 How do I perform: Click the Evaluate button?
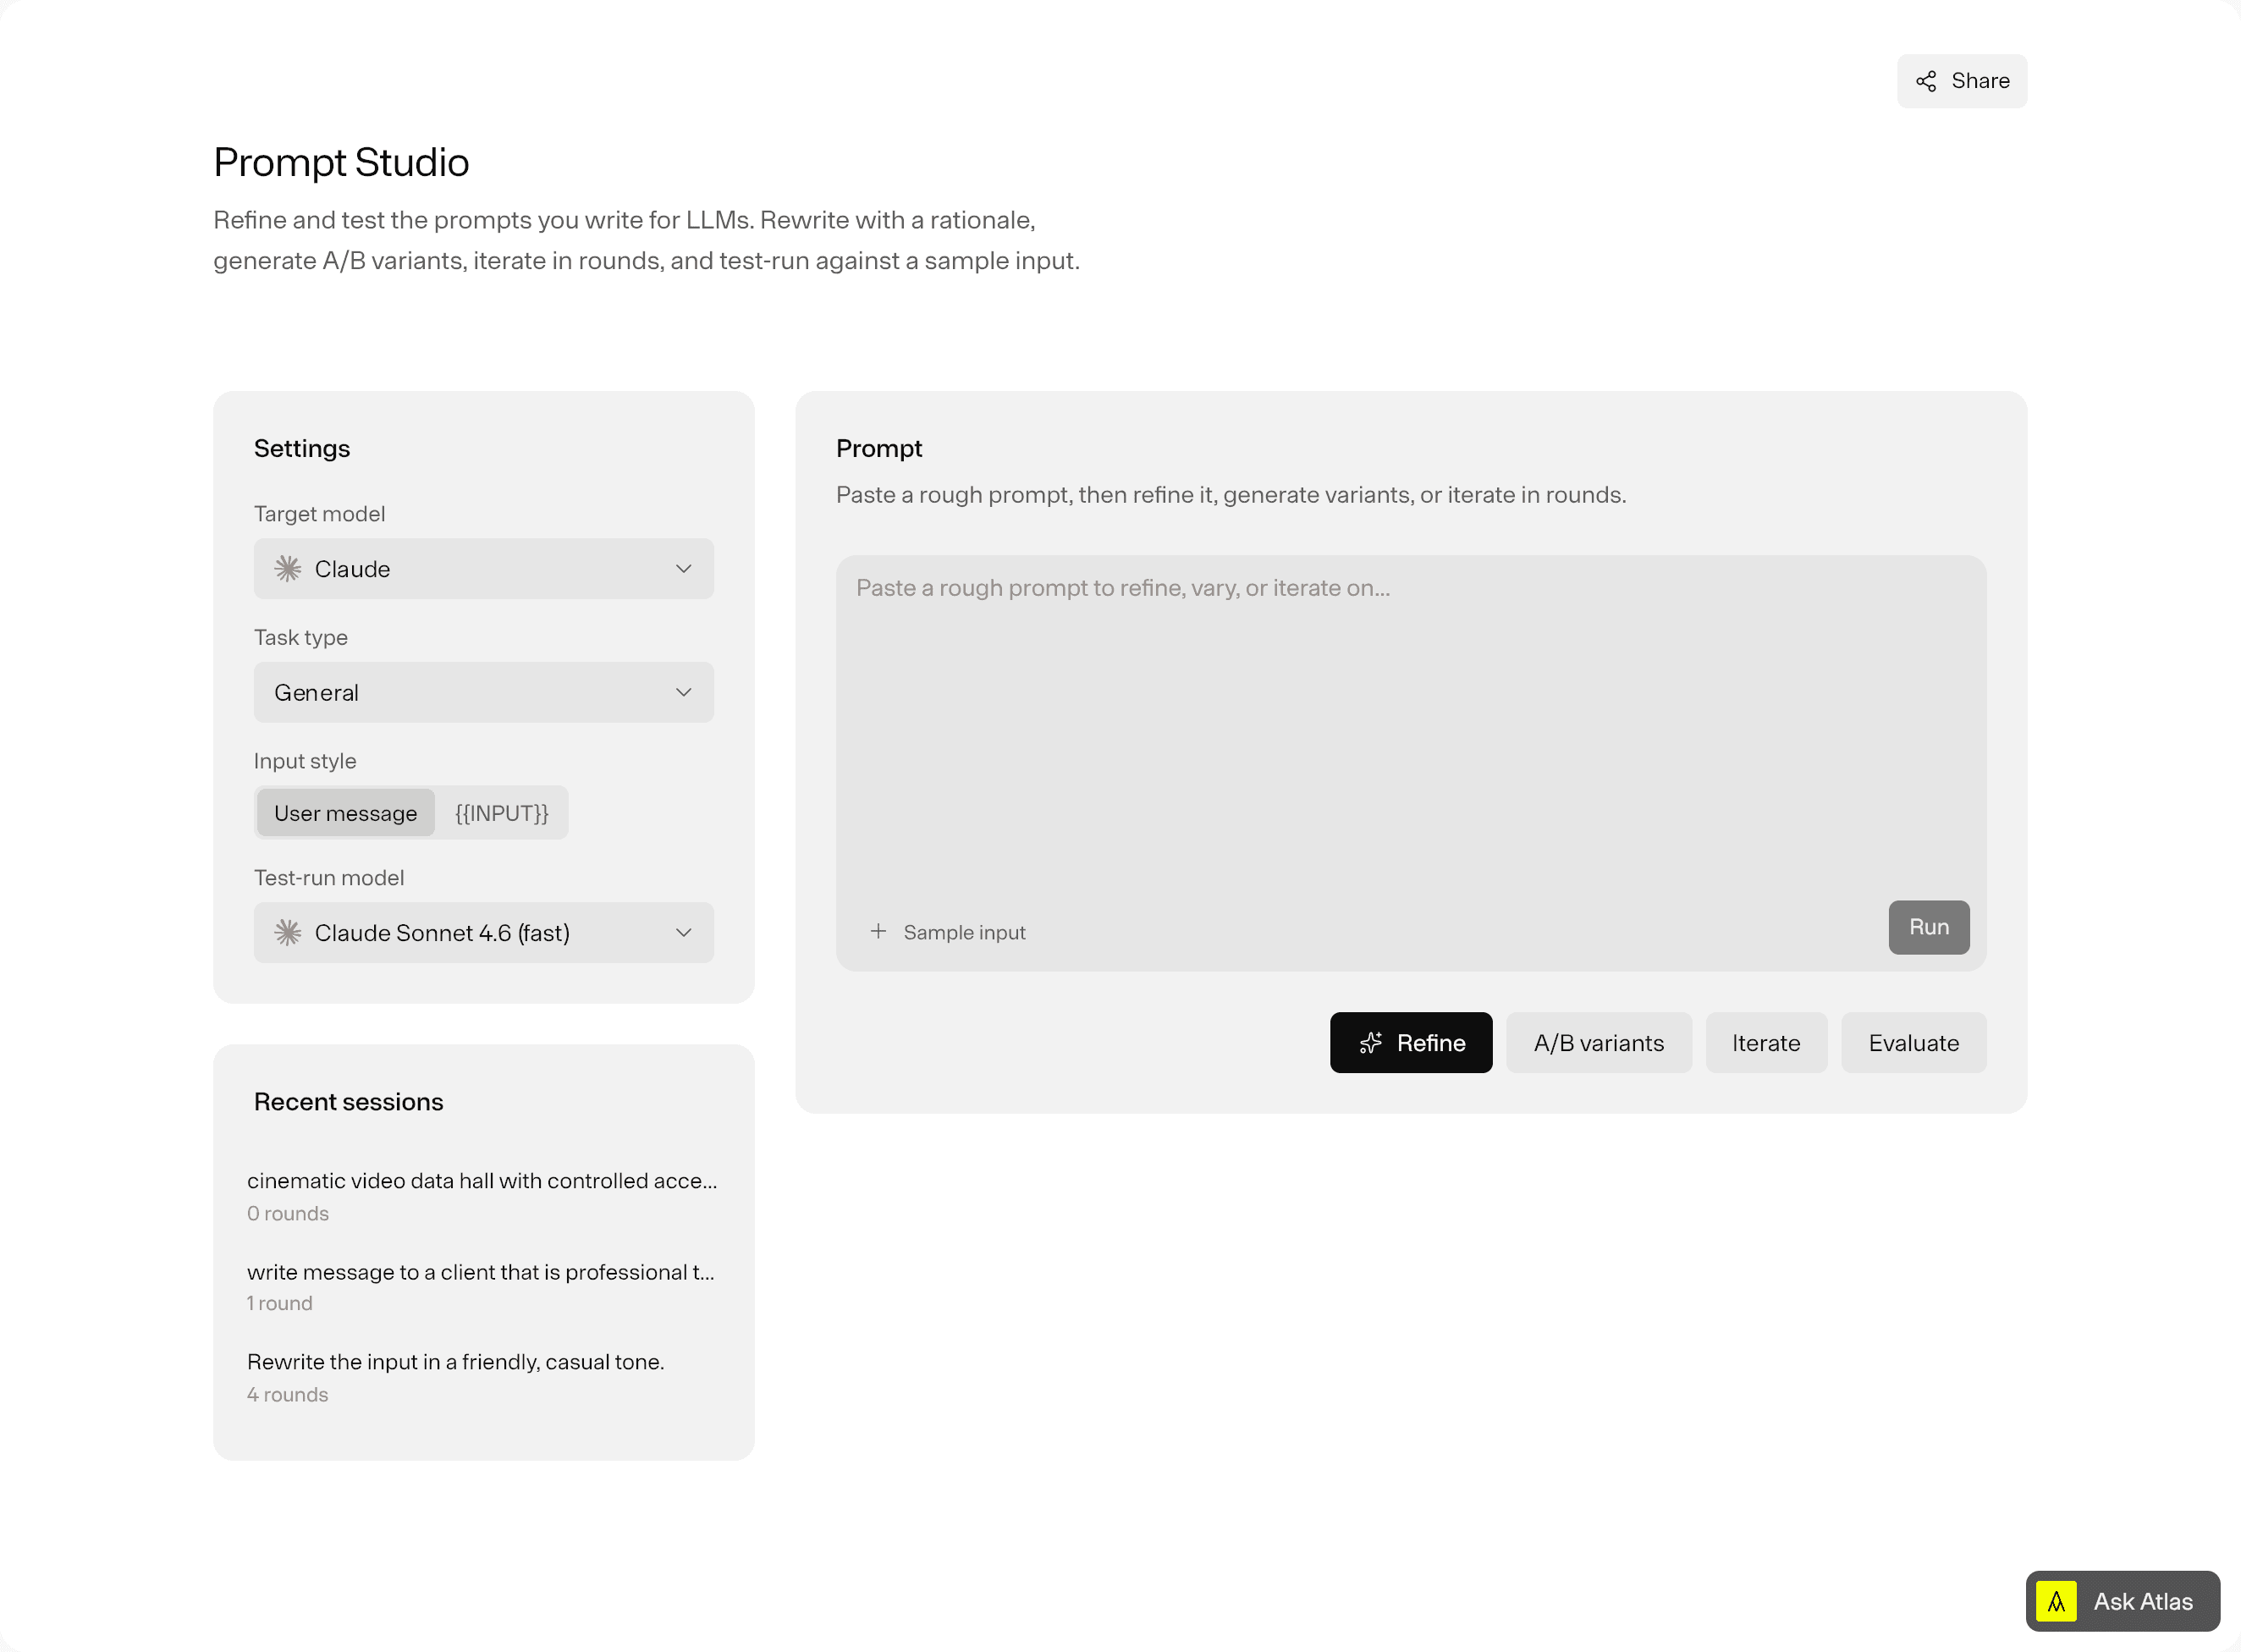1913,1043
